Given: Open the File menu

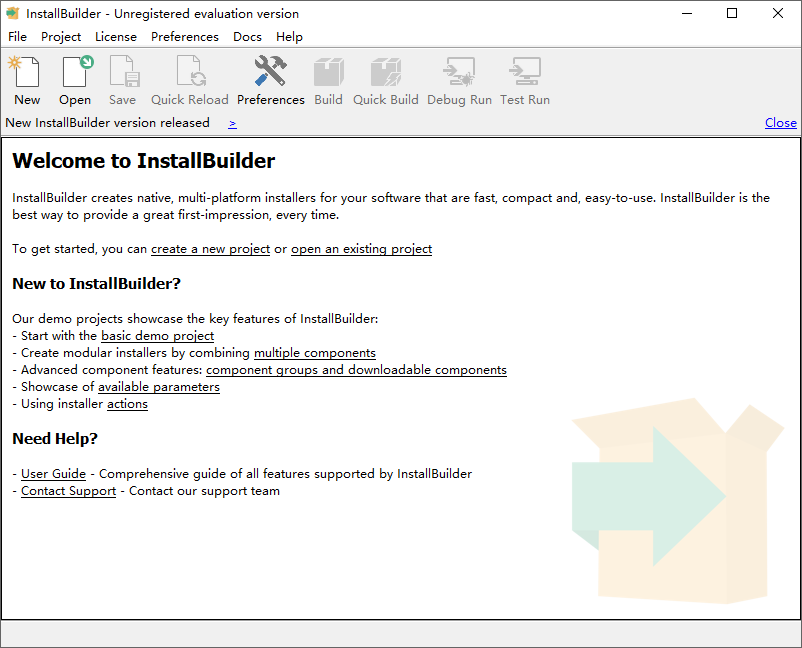Looking at the screenshot, I should 17,37.
